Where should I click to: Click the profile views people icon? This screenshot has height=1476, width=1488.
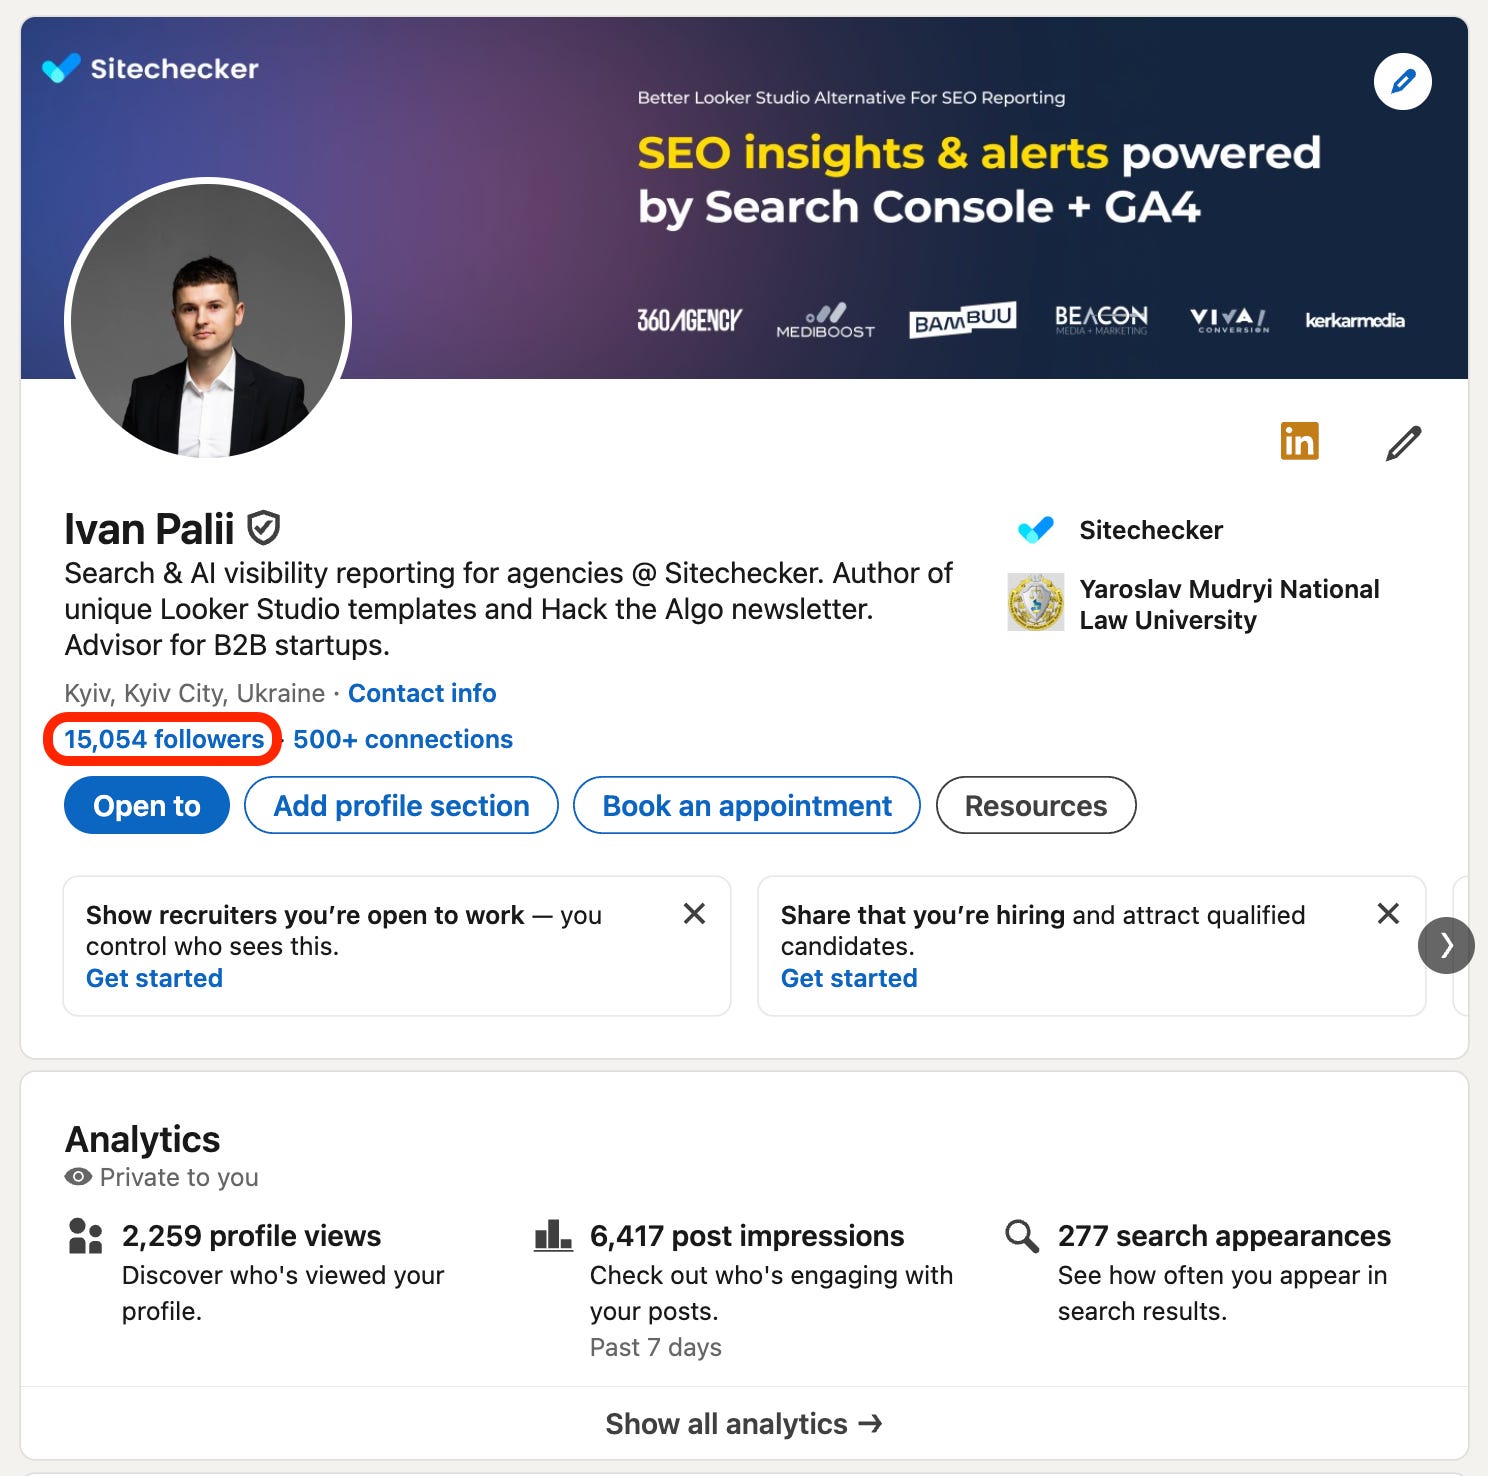(85, 1236)
